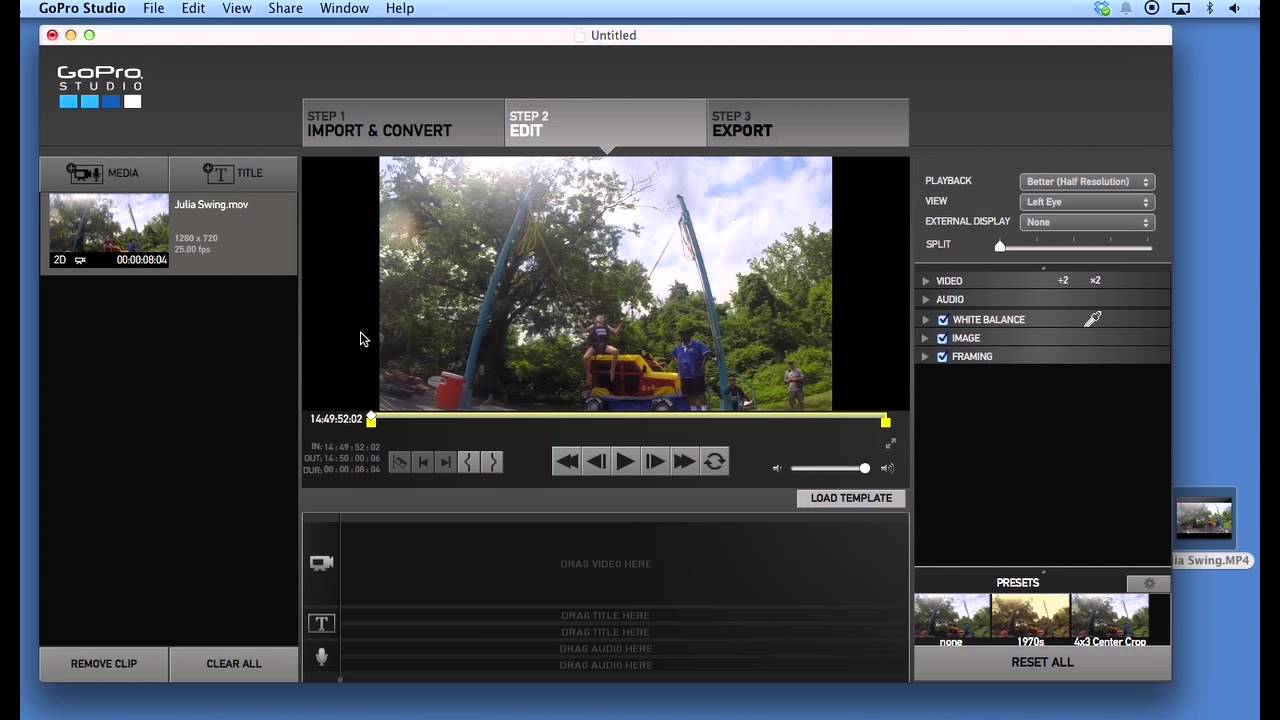Click the step forward one frame button
1280x720 pixels.
pos(654,461)
